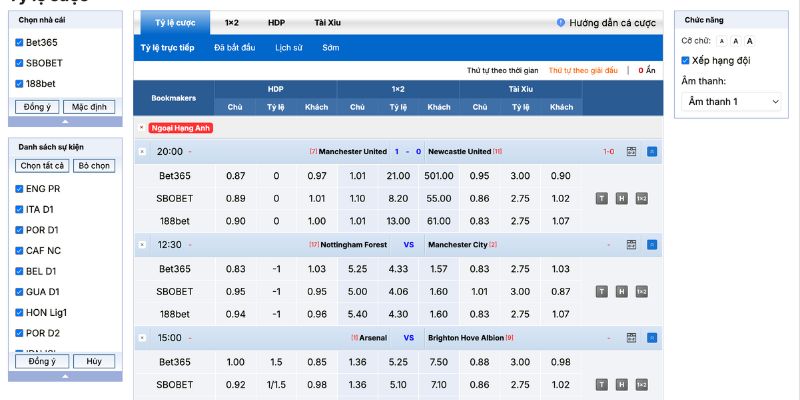Open the scoreboard icon on the Manchester United row
Image resolution: width=800 pixels, height=400 pixels.
(x=631, y=152)
